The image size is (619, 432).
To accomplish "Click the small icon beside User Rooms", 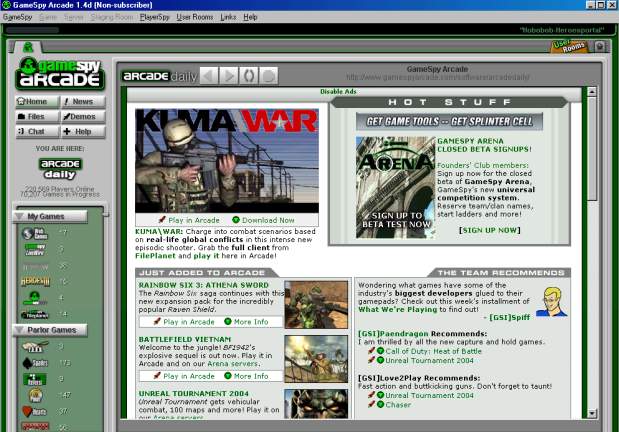I will tap(599, 47).
